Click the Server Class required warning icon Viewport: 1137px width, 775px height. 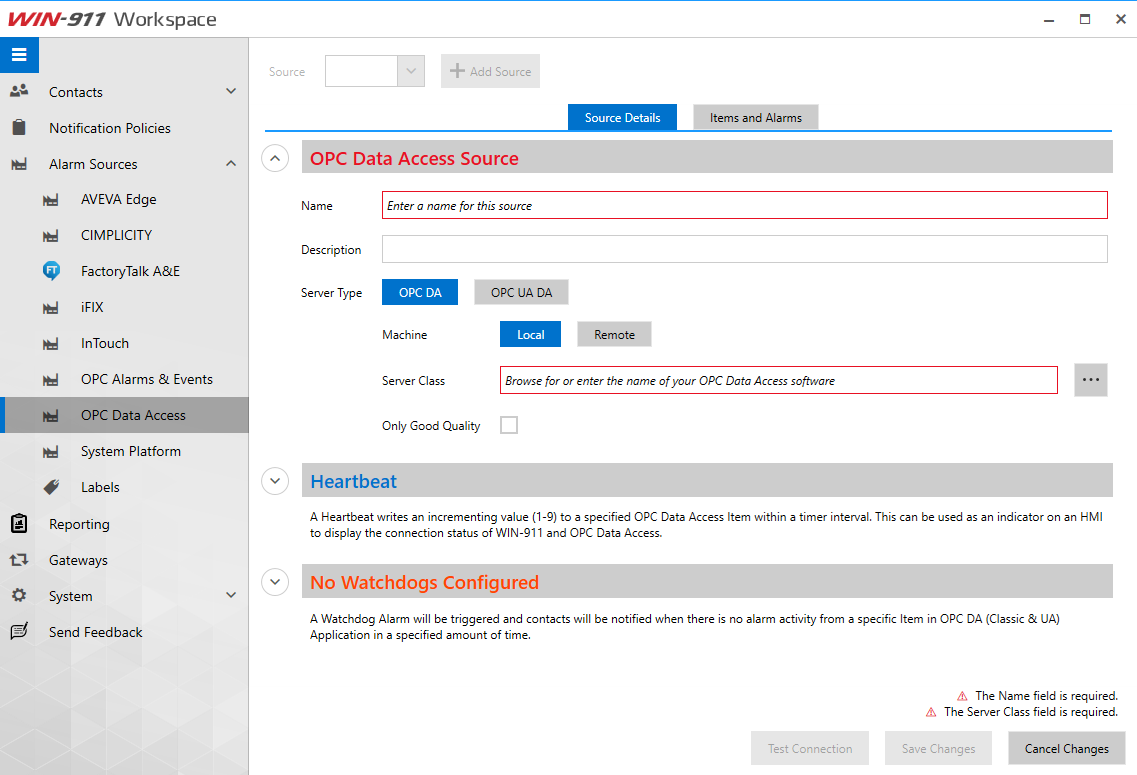(931, 712)
